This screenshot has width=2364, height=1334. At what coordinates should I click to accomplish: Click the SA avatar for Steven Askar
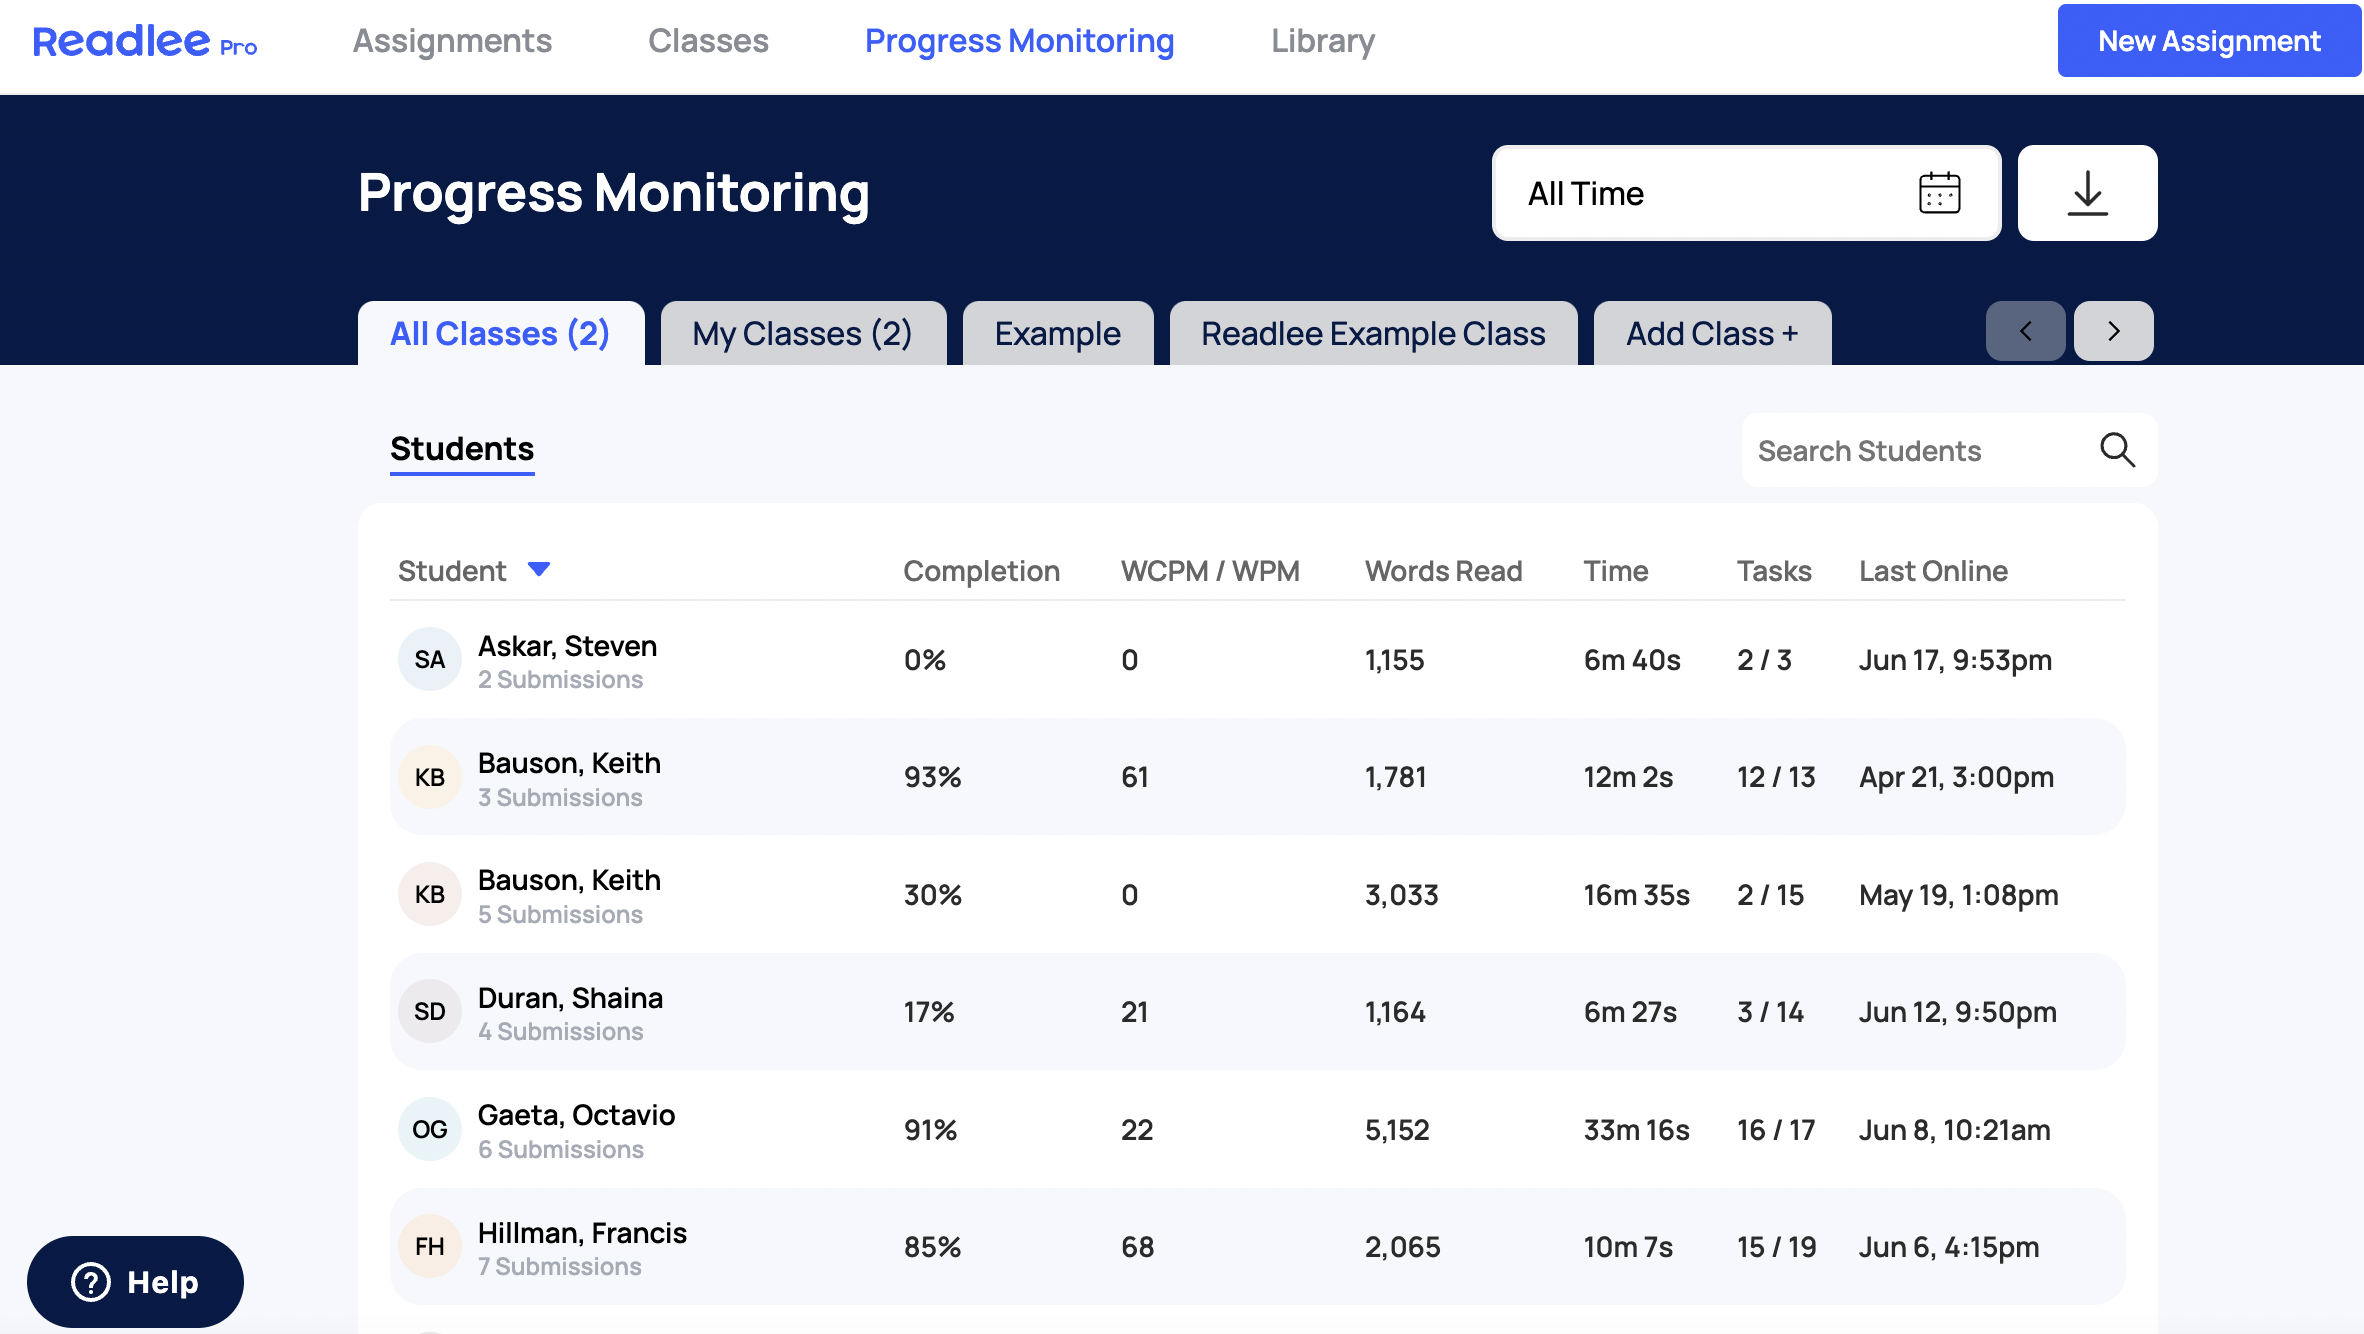click(429, 660)
